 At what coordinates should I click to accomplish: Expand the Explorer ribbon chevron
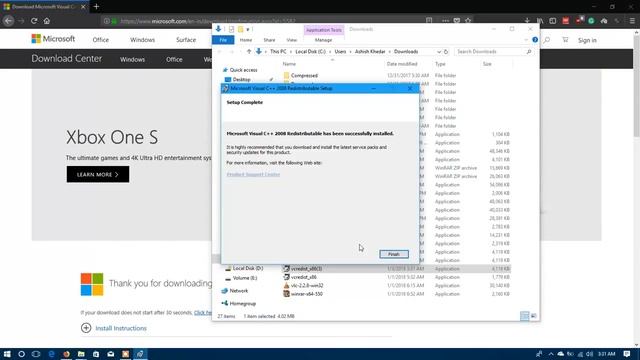[x=526, y=40]
